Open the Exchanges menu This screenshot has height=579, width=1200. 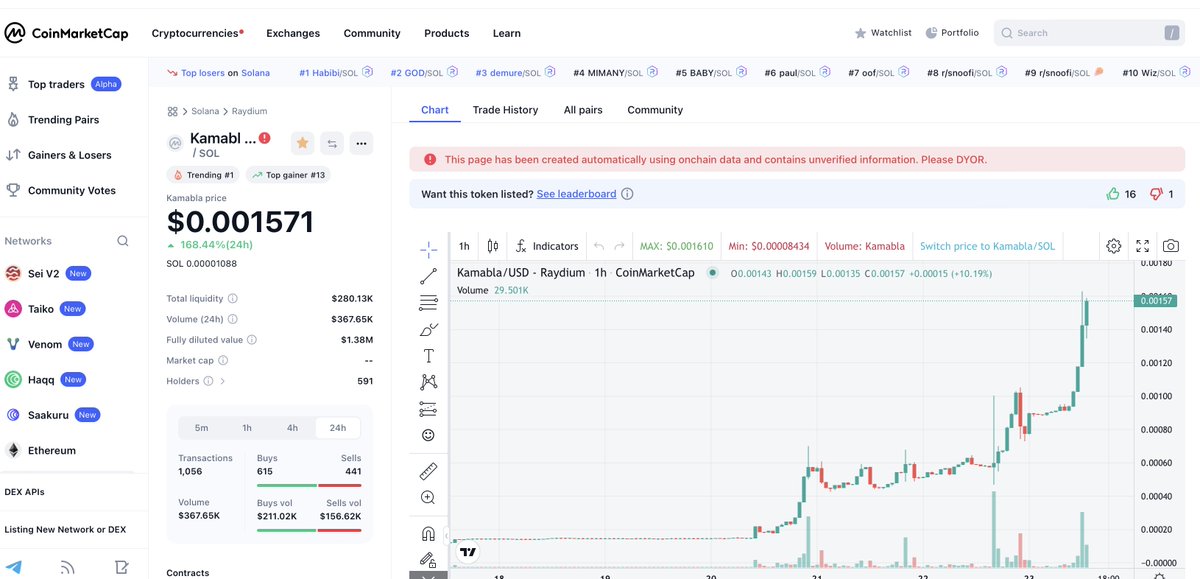(x=293, y=33)
